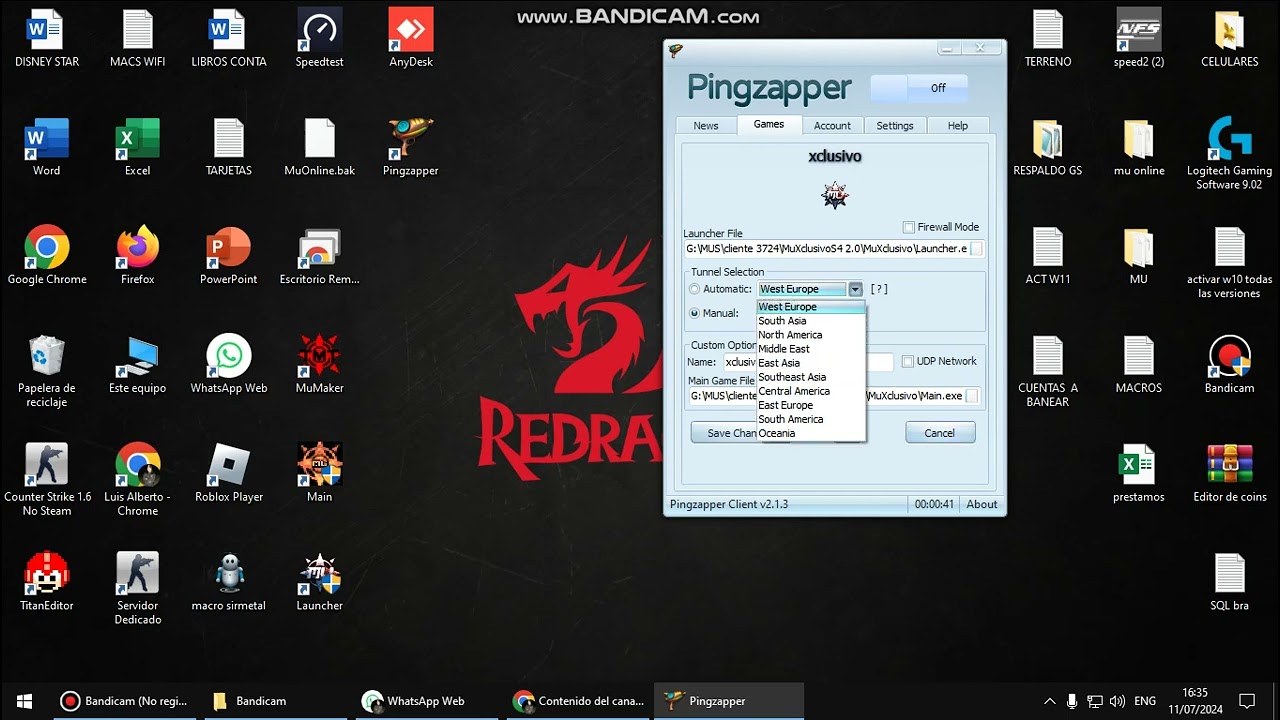The width and height of the screenshot is (1280, 720).
Task: Show hidden system tray icons
Action: (x=1049, y=701)
